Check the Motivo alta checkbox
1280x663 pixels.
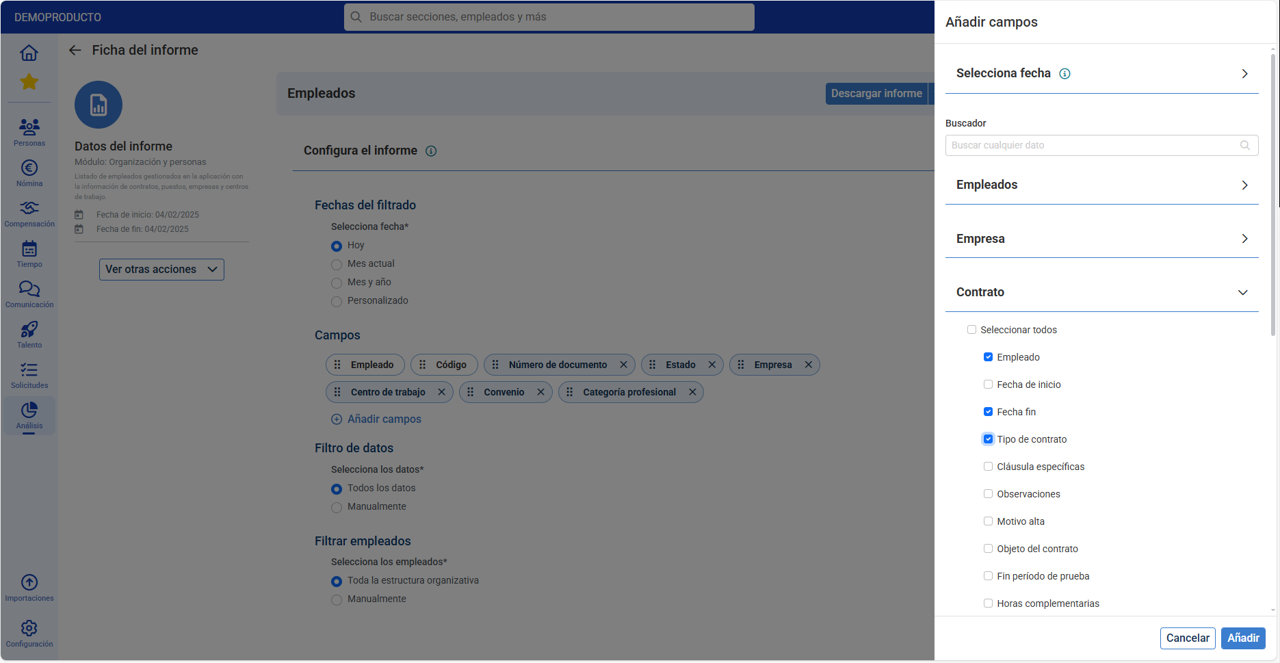pos(988,521)
